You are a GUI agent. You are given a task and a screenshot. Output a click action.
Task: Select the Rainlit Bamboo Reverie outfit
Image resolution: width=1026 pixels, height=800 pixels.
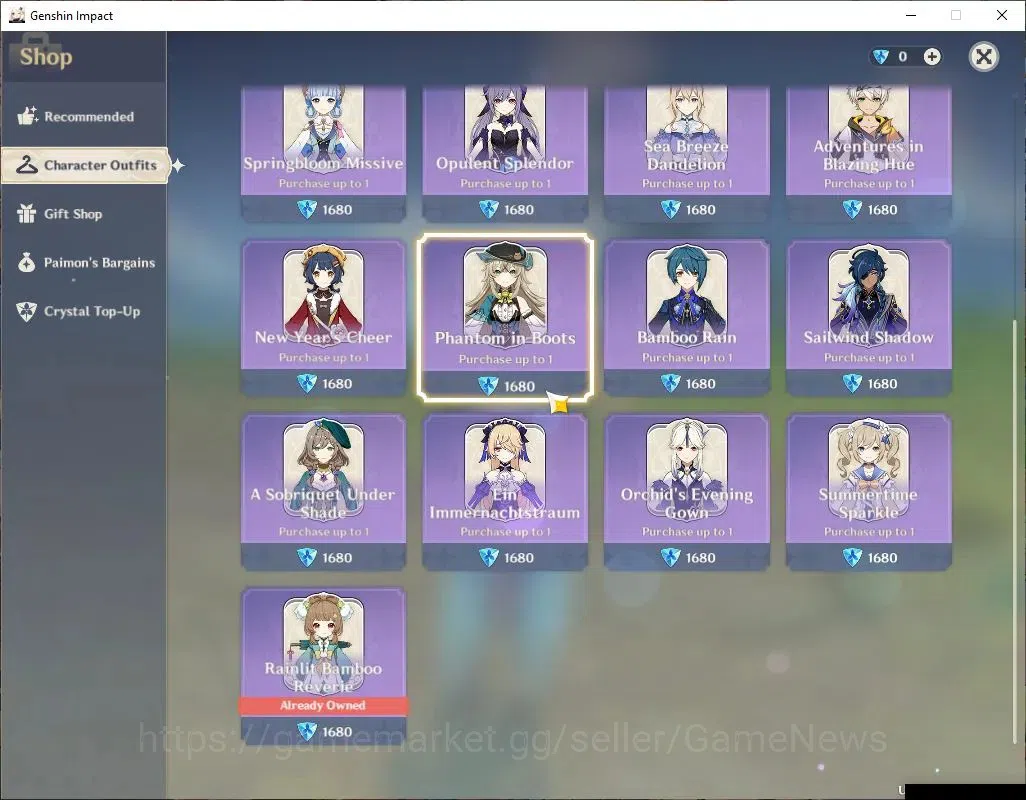(x=323, y=665)
